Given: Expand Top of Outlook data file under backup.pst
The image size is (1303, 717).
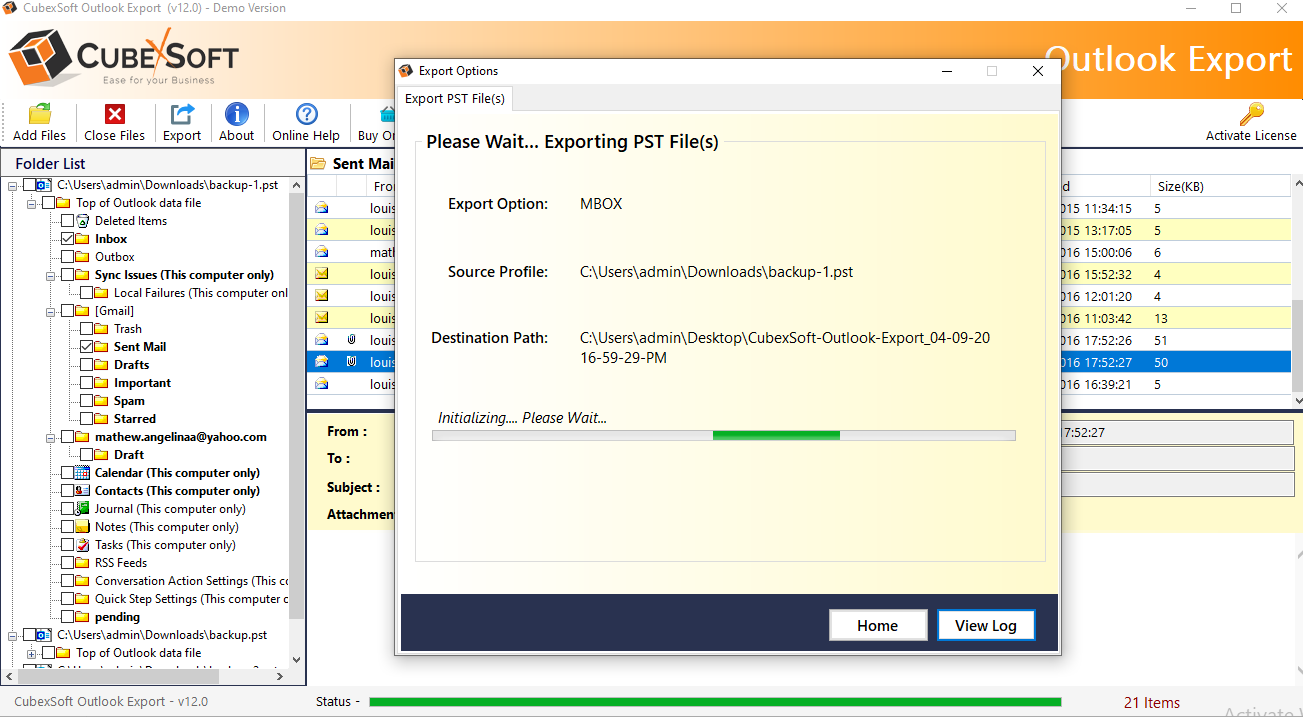Looking at the screenshot, I should tap(32, 653).
